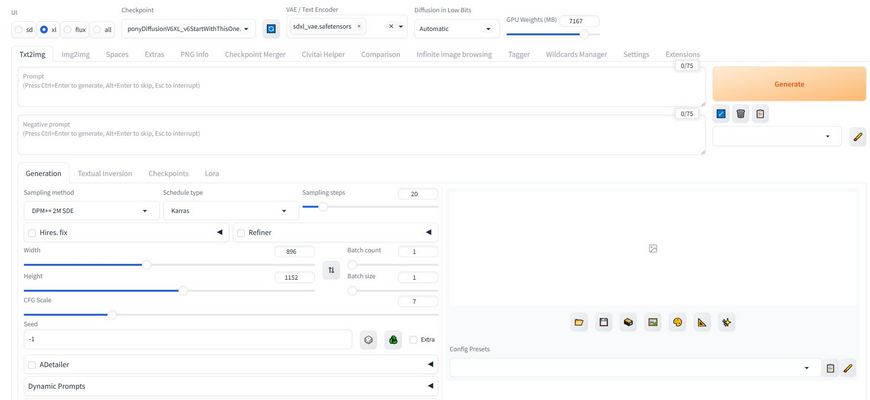870x400 pixels.
Task: Click the GPU Weights slider
Action: [x=553, y=34]
